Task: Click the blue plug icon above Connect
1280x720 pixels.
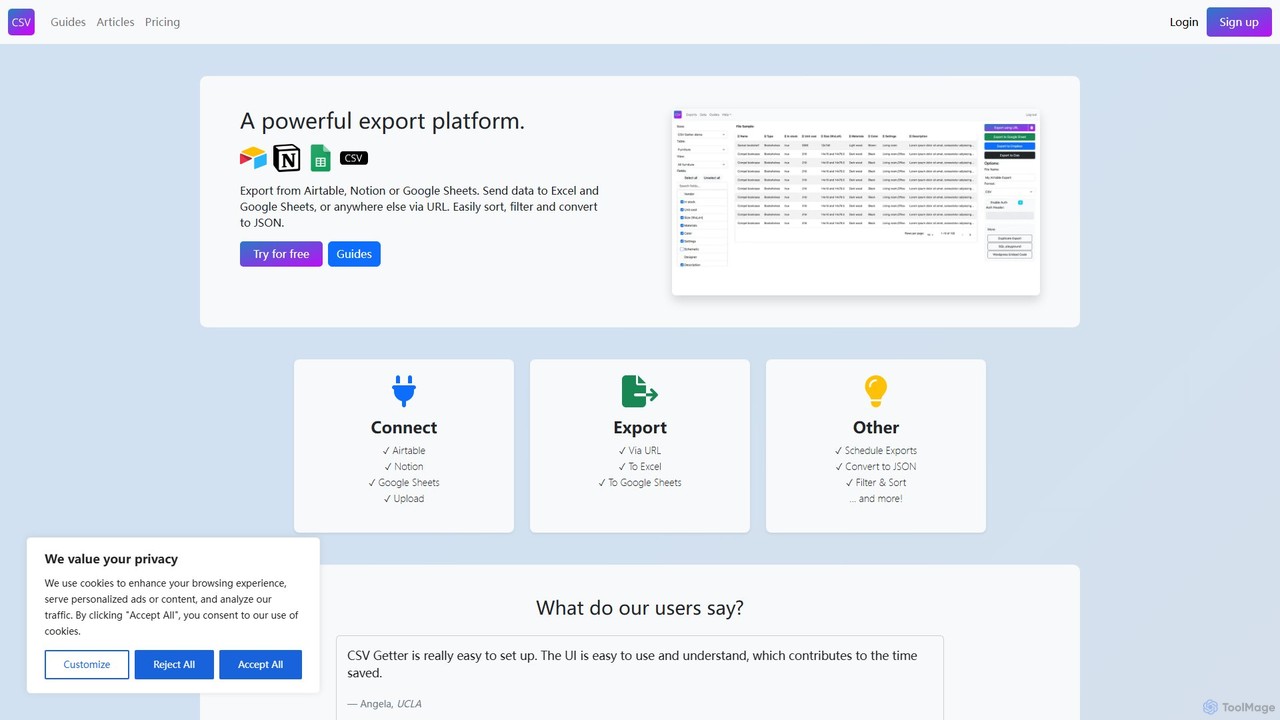Action: [x=404, y=391]
